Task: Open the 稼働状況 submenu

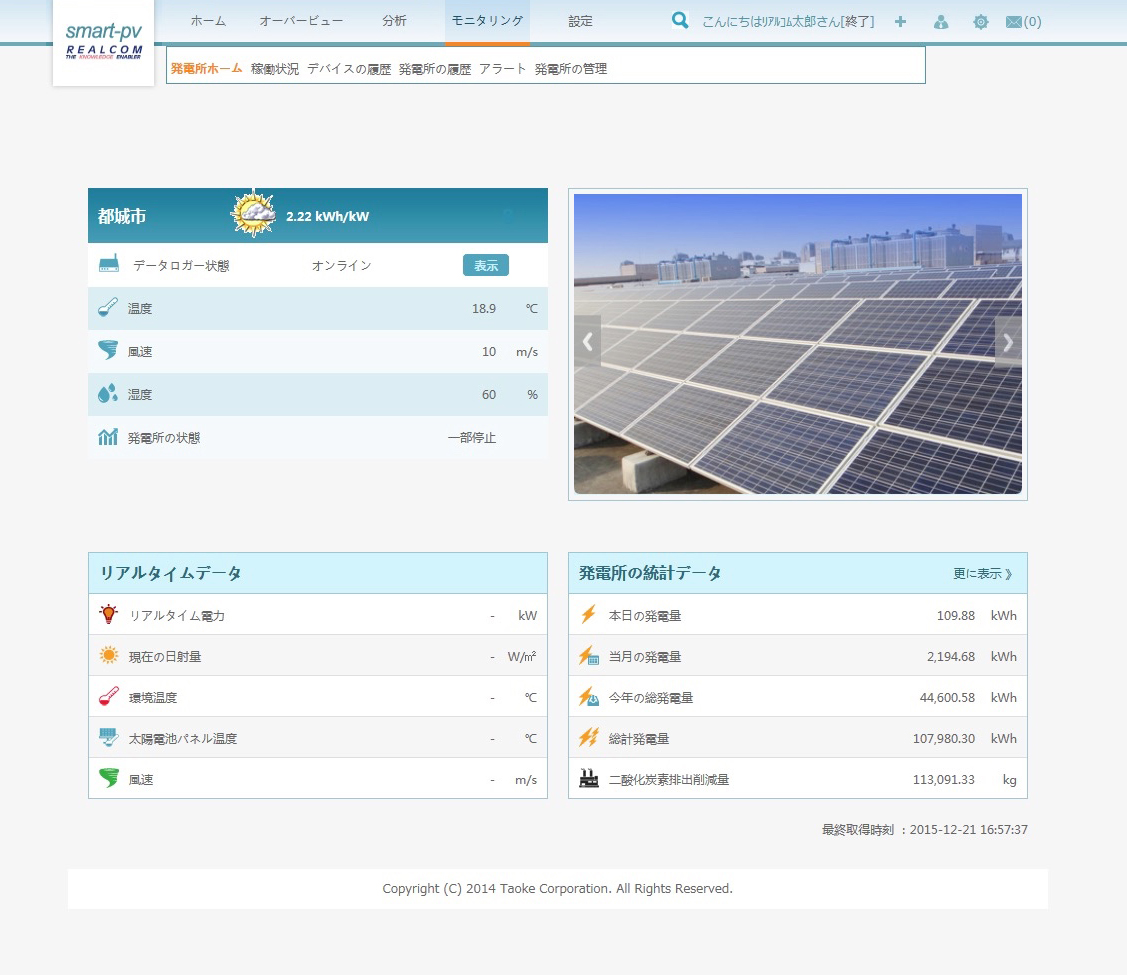Action: pos(275,68)
